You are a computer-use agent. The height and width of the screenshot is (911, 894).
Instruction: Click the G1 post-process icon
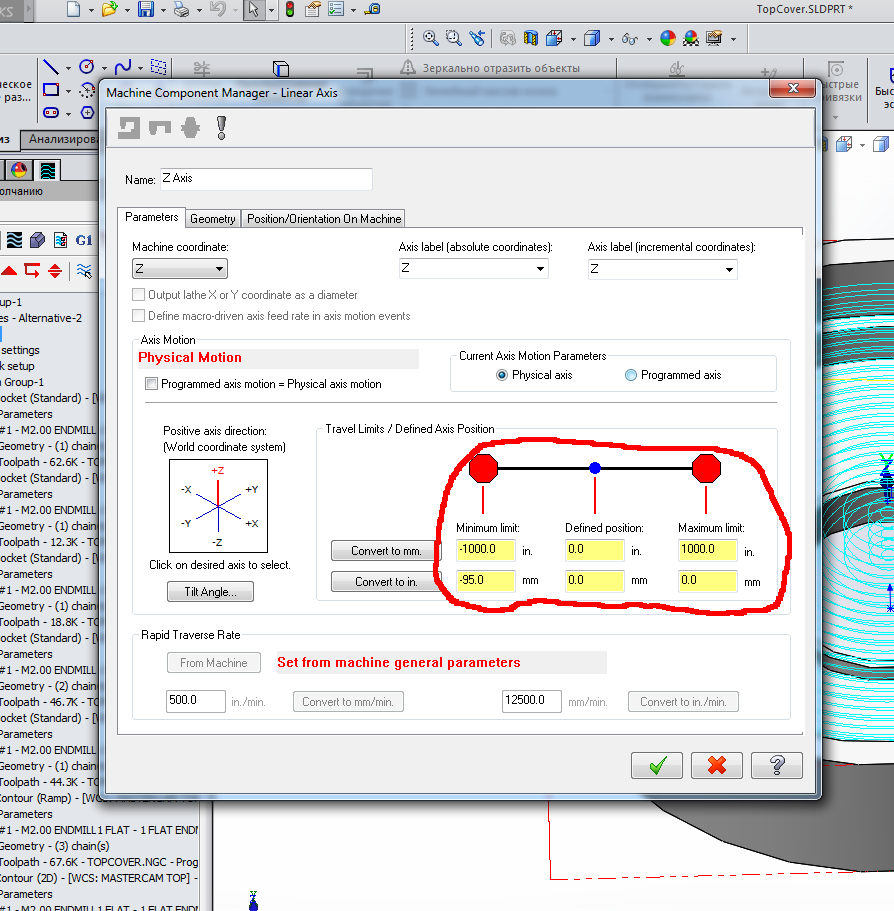(84, 240)
